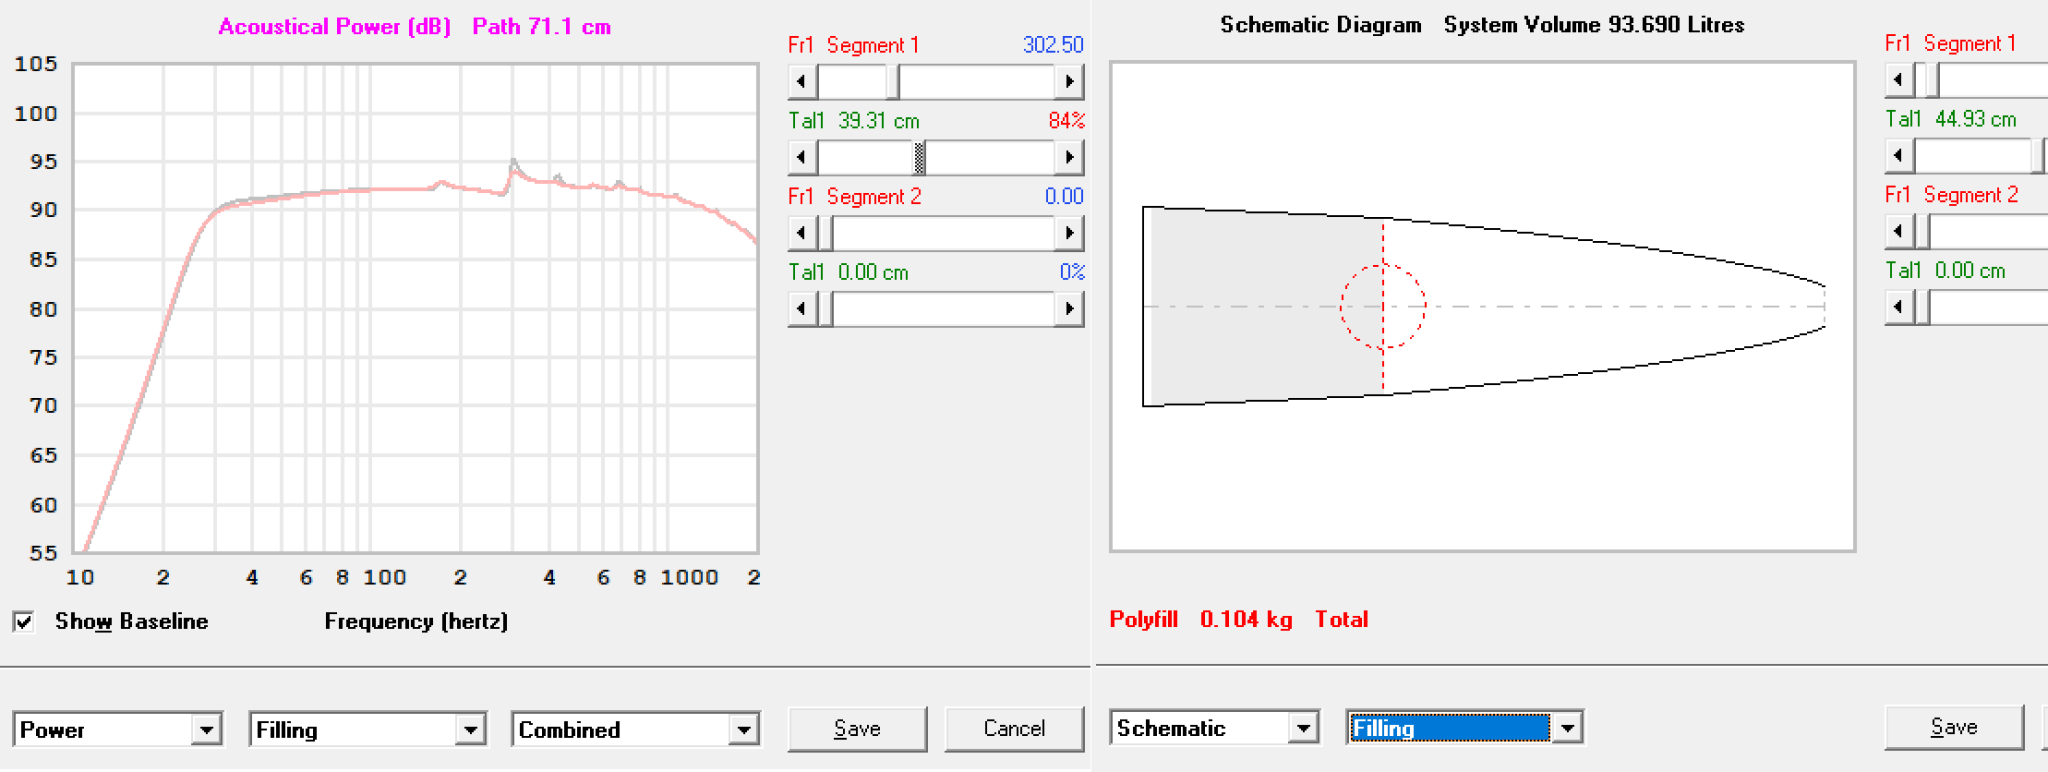Click right arrow of Segment 2 Fr1 slider showing 0.00
The image size is (2048, 772).
coord(1069,233)
